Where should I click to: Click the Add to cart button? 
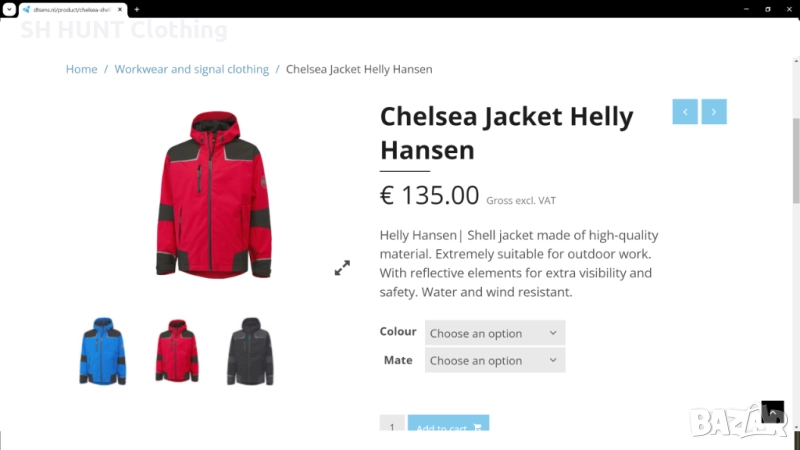pyautogui.click(x=448, y=427)
